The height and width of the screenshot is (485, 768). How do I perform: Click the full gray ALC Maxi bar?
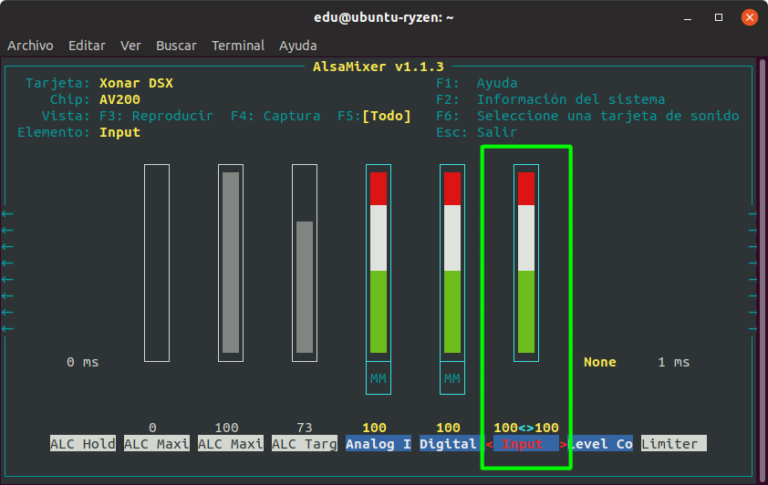point(231,263)
